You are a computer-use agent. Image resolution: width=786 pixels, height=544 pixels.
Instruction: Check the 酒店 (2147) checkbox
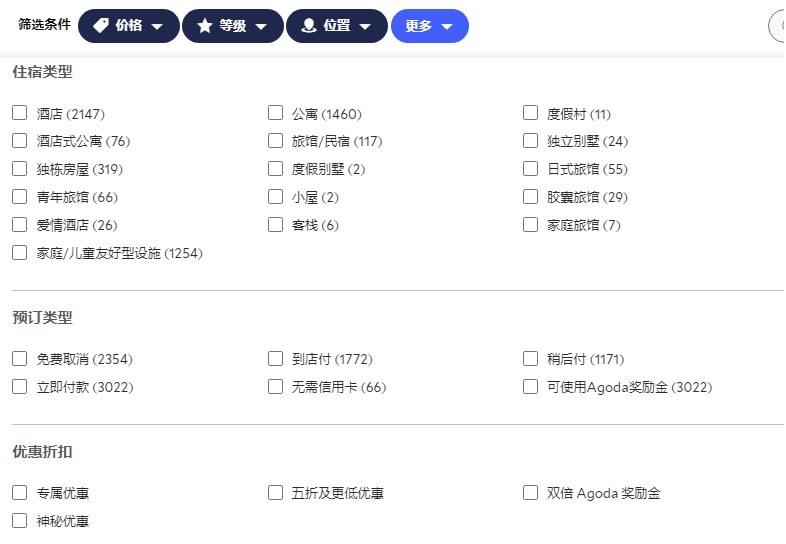pyautogui.click(x=20, y=113)
